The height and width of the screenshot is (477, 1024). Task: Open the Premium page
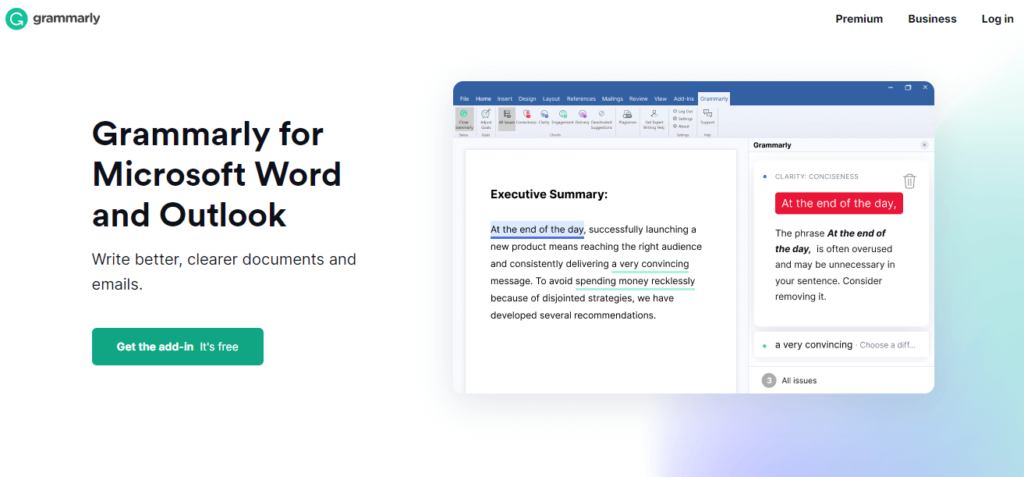(x=859, y=19)
